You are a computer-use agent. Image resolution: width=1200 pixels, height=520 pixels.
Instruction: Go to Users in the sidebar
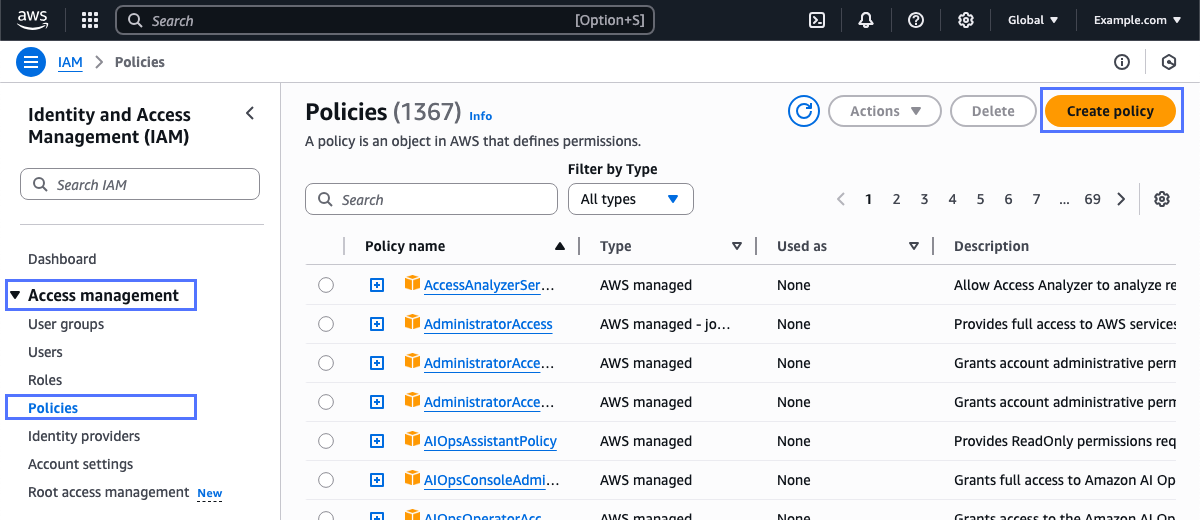45,352
